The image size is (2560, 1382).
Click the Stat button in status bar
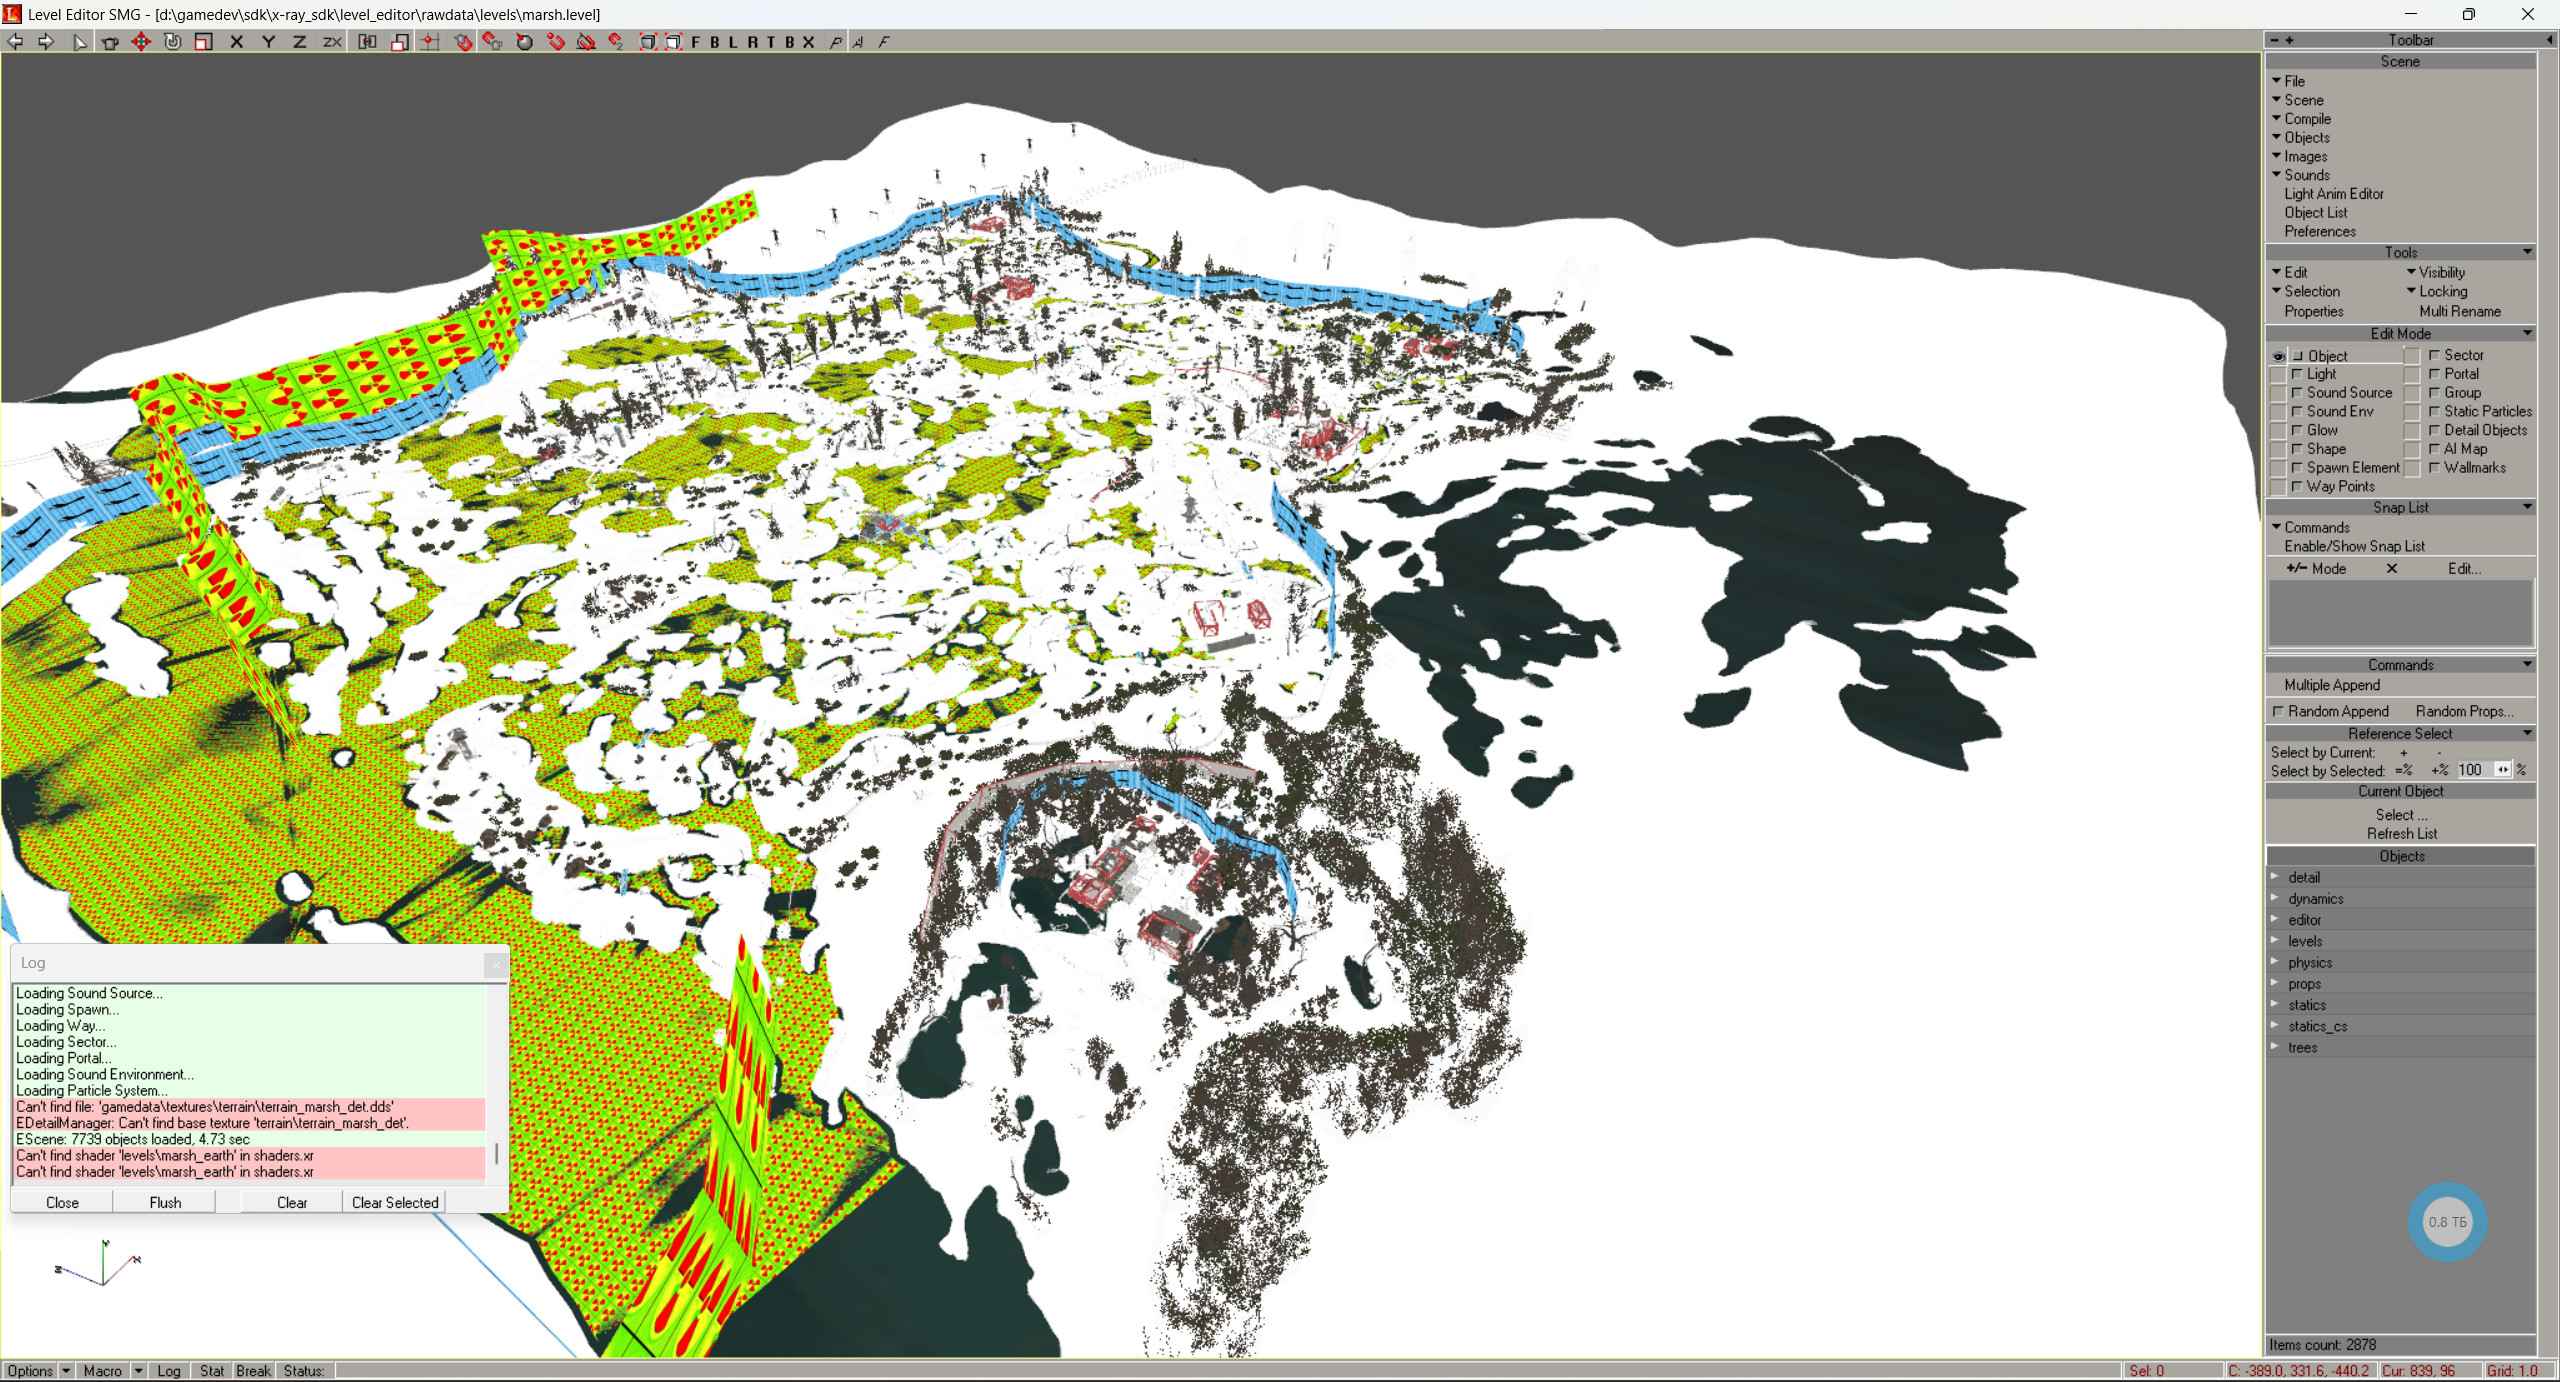click(x=212, y=1371)
